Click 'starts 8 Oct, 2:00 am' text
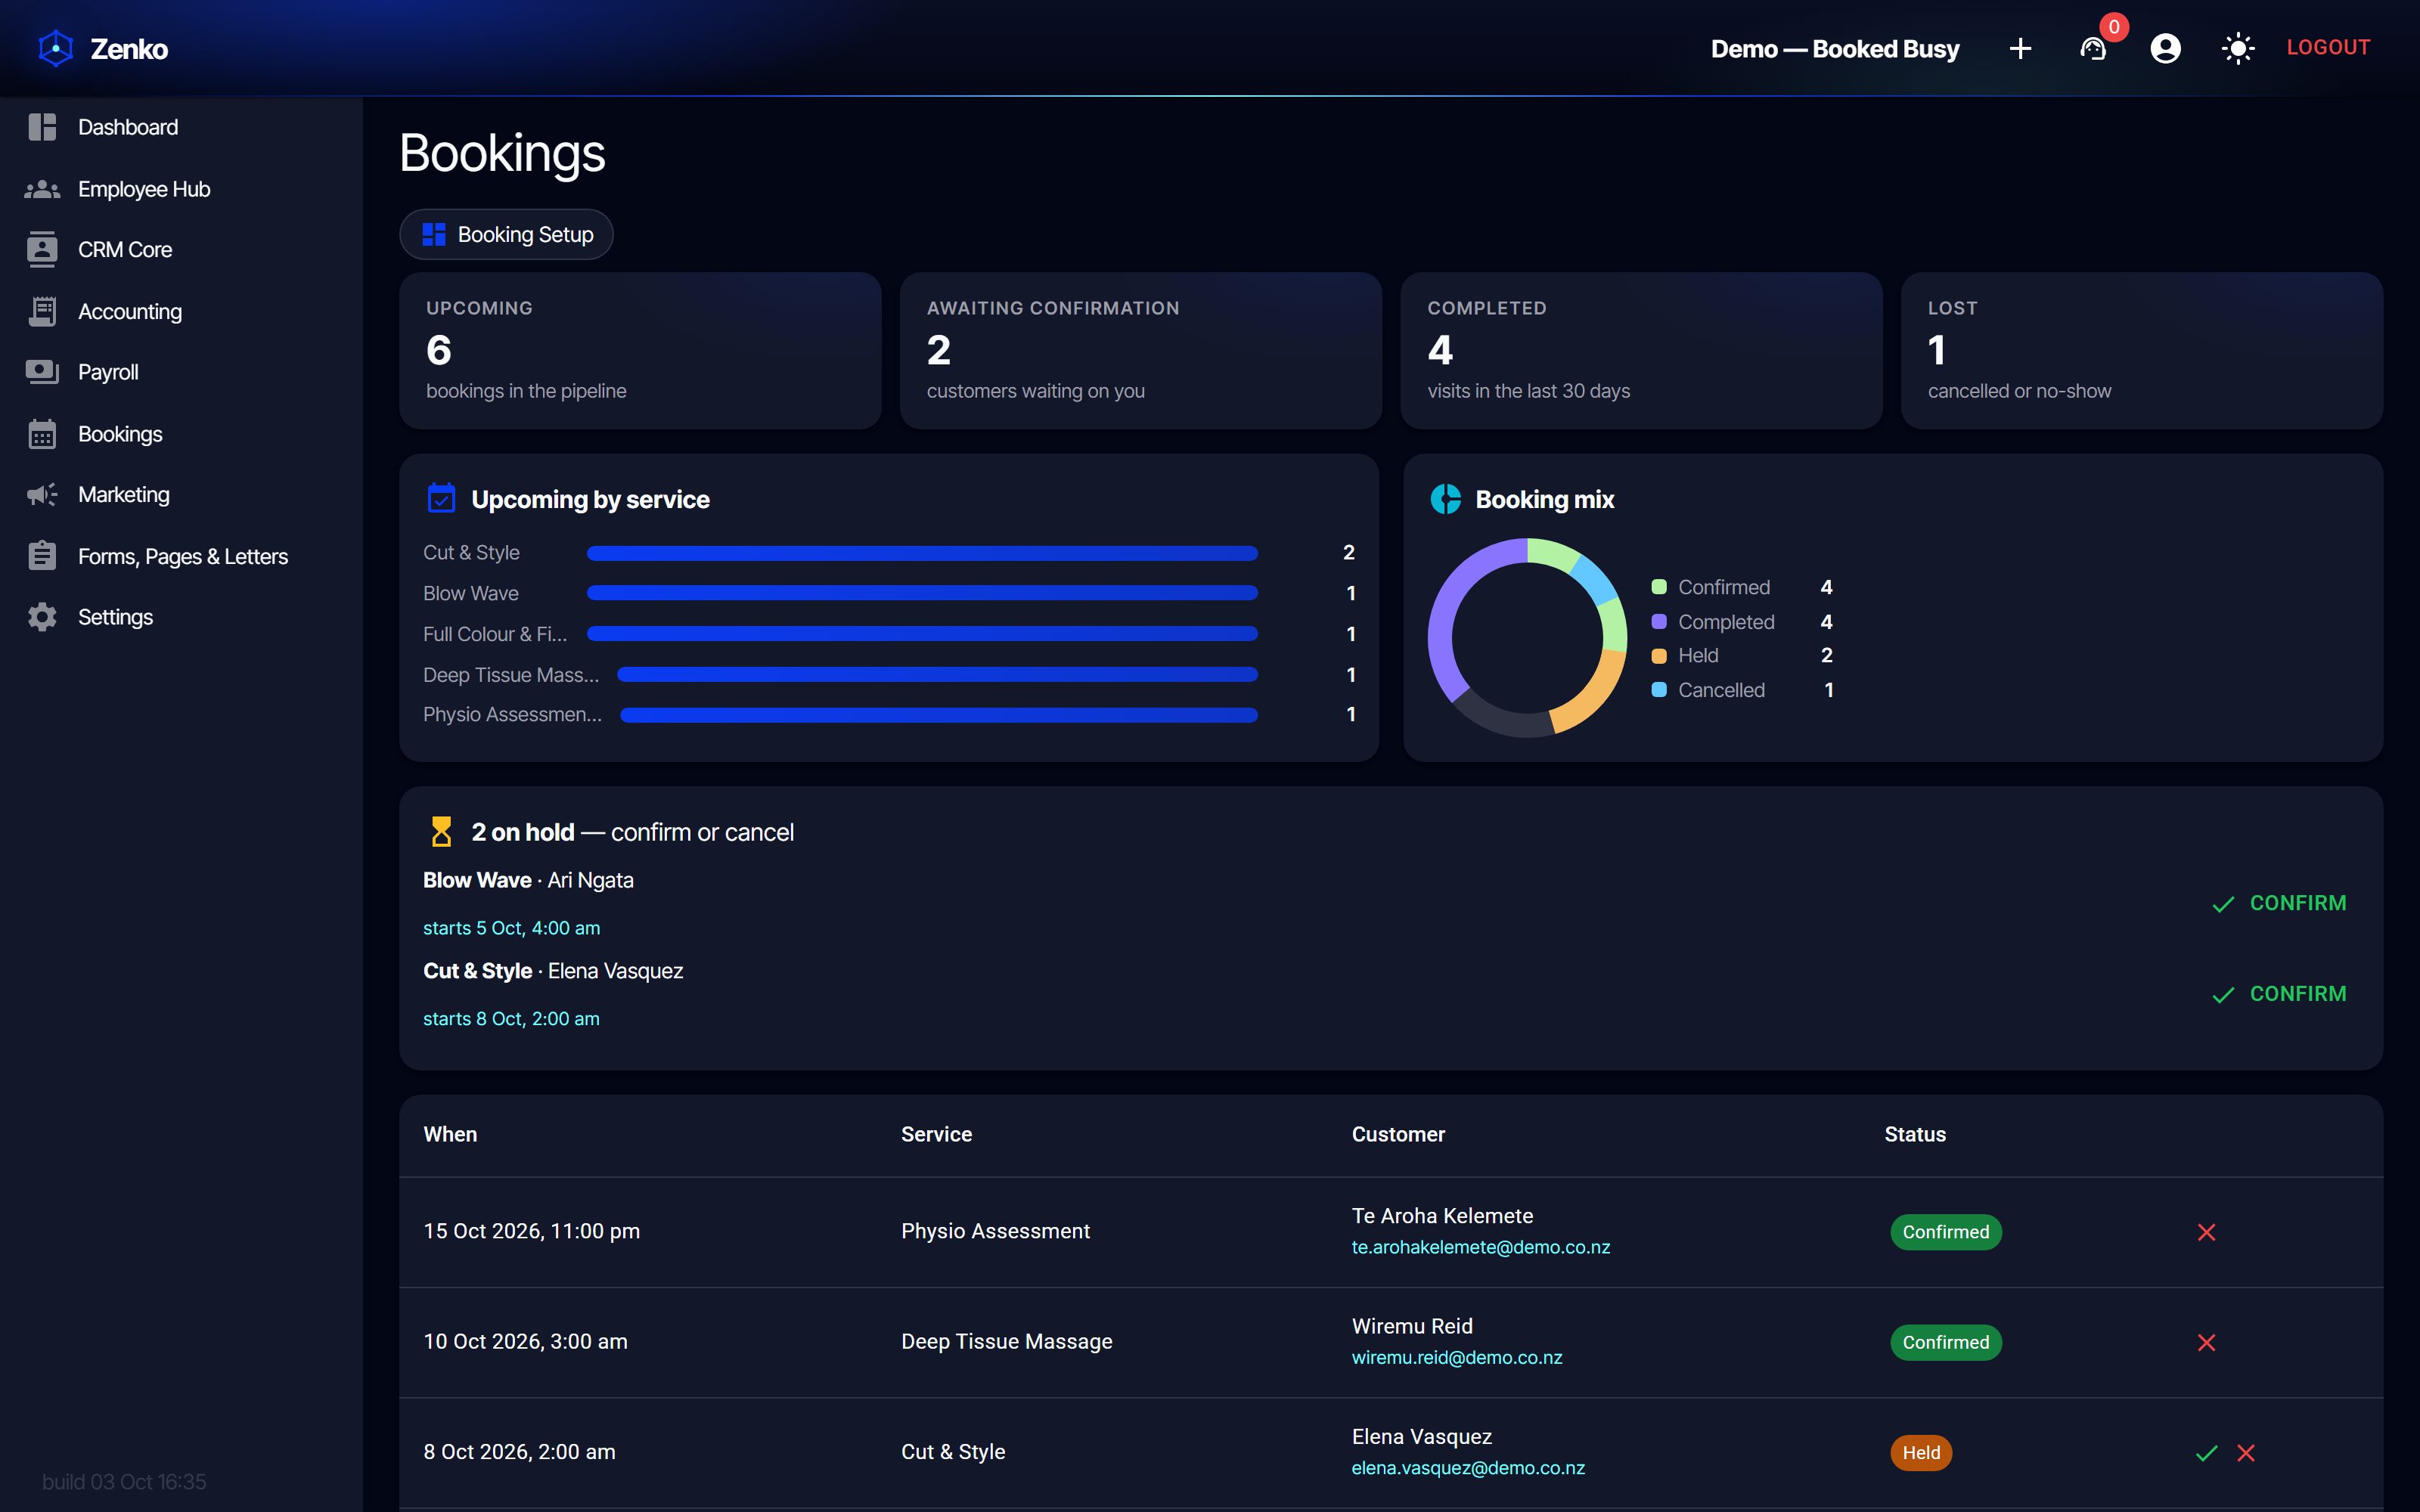 511,1019
